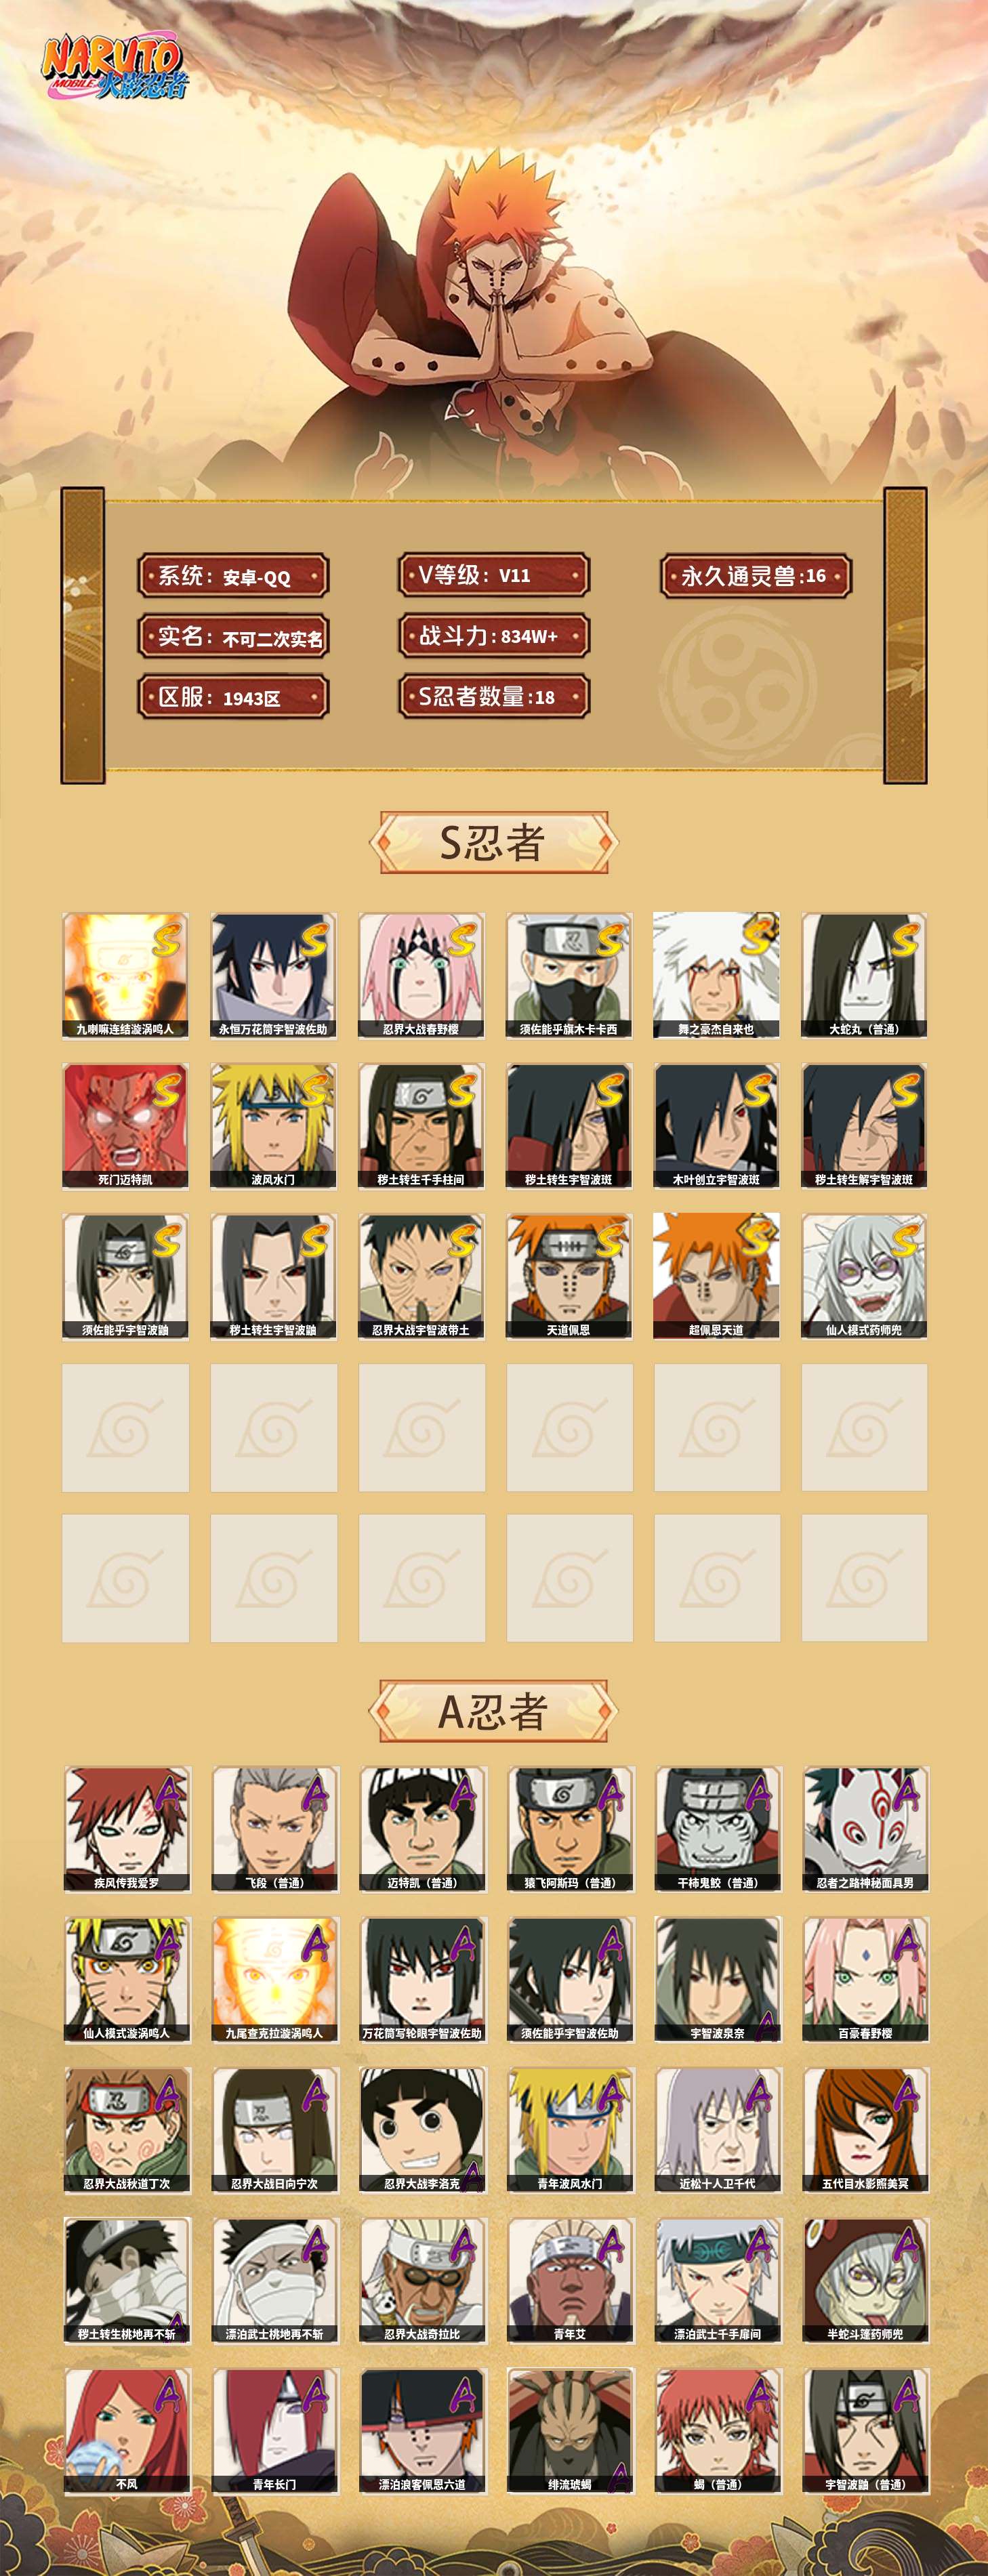Click the S忍者 section header
The width and height of the screenshot is (988, 2576).
click(493, 843)
